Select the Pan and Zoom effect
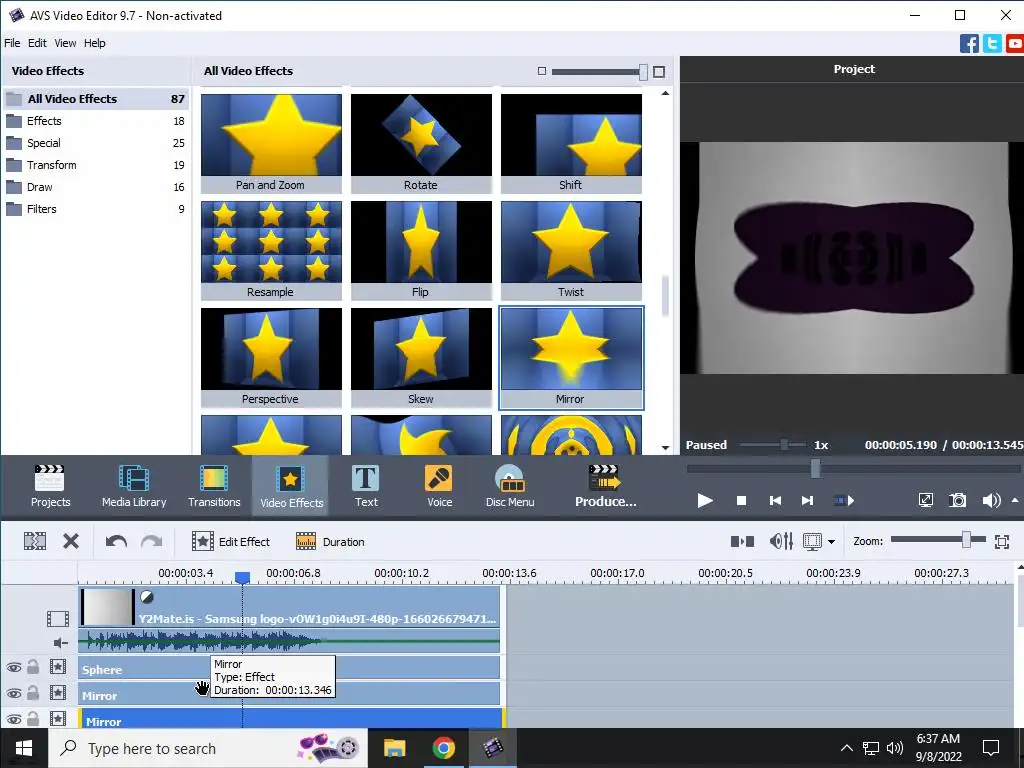This screenshot has height=768, width=1024. (x=271, y=143)
